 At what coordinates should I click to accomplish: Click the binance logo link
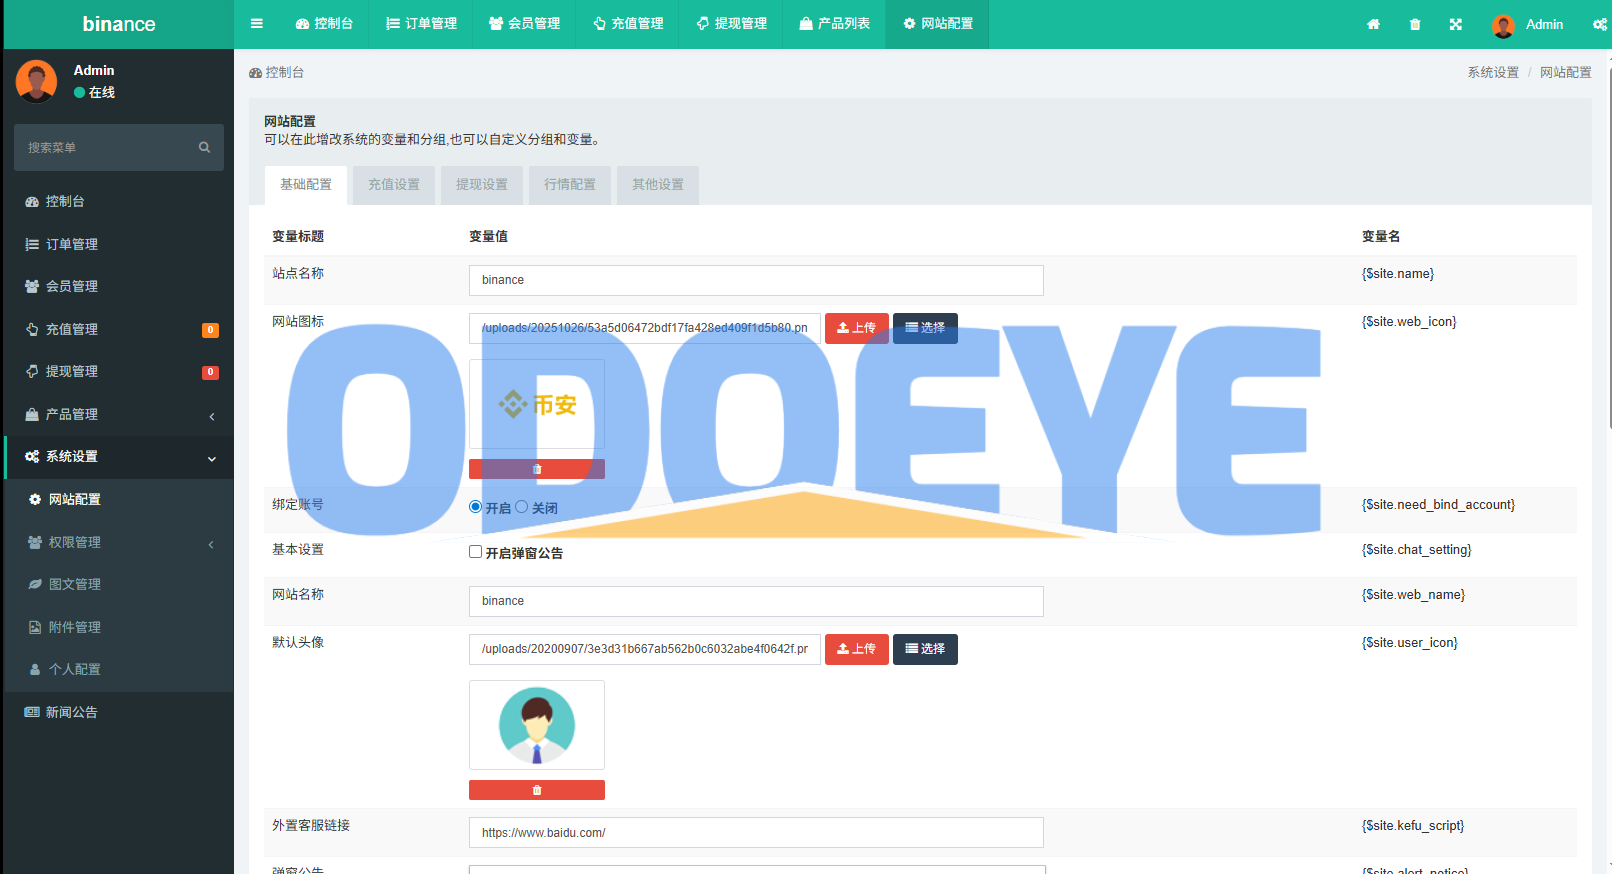coord(119,24)
